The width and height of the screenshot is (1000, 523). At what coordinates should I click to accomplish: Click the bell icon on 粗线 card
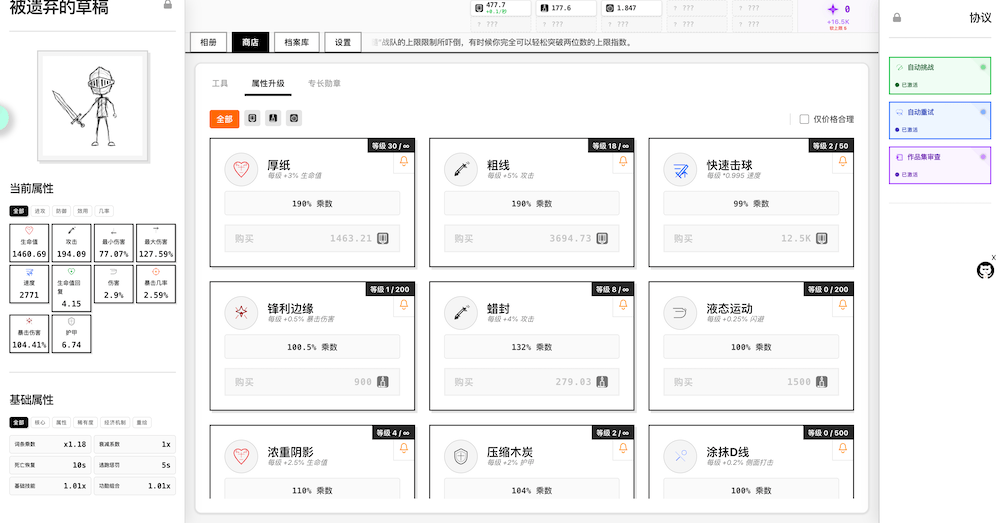(x=625, y=163)
